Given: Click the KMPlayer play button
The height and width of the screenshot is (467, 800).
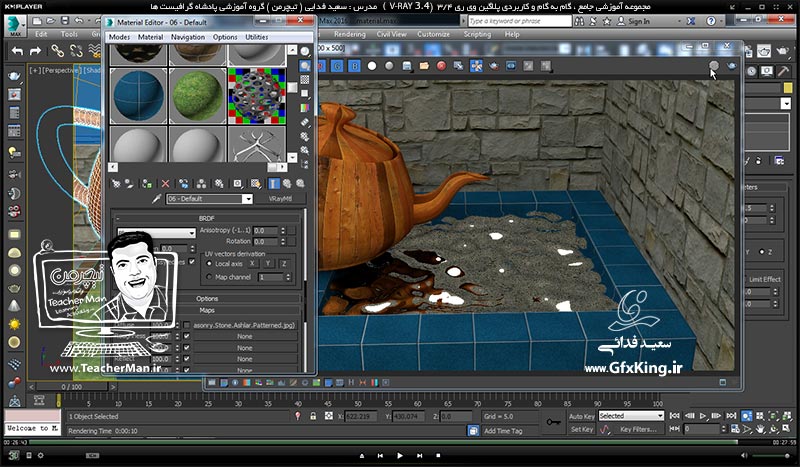Looking at the screenshot, I should (399, 455).
